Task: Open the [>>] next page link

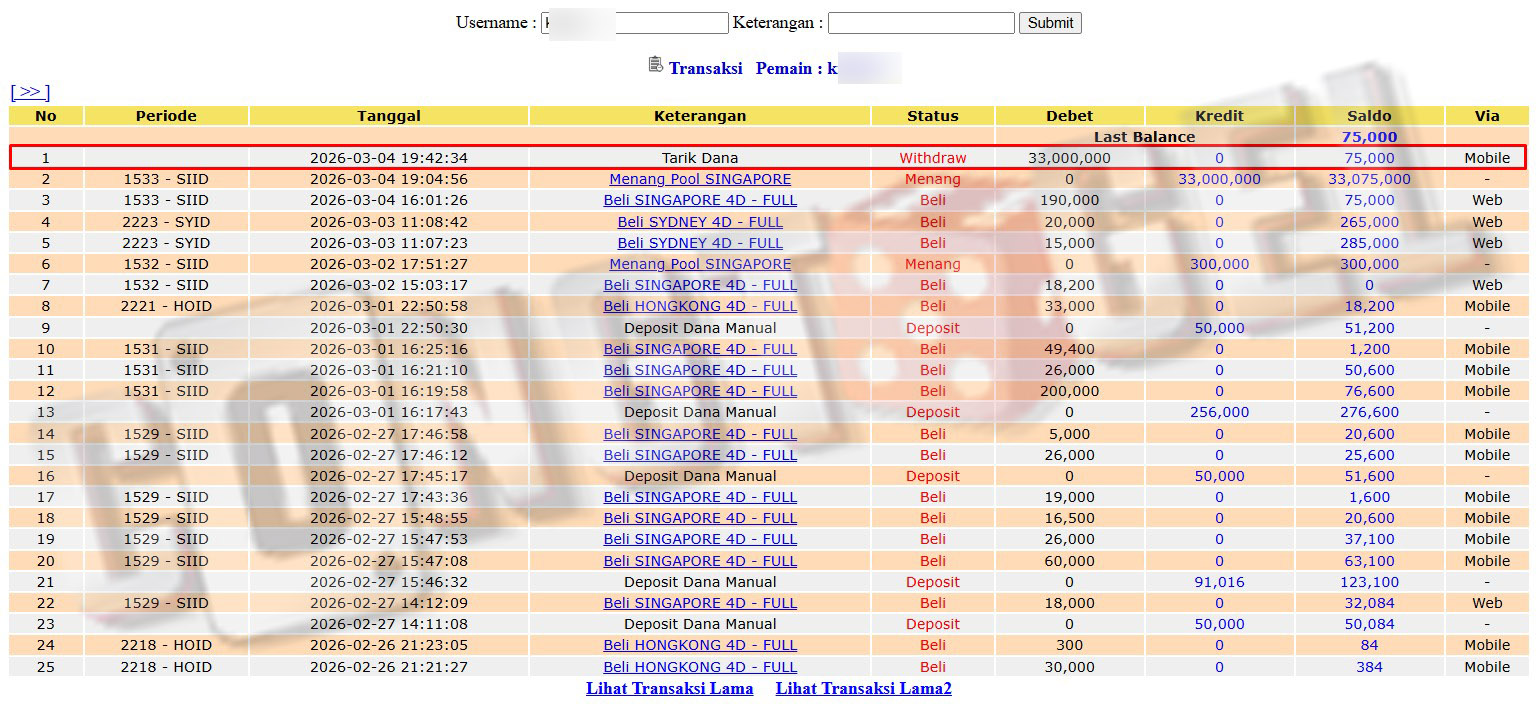Action: pyautogui.click(x=30, y=92)
